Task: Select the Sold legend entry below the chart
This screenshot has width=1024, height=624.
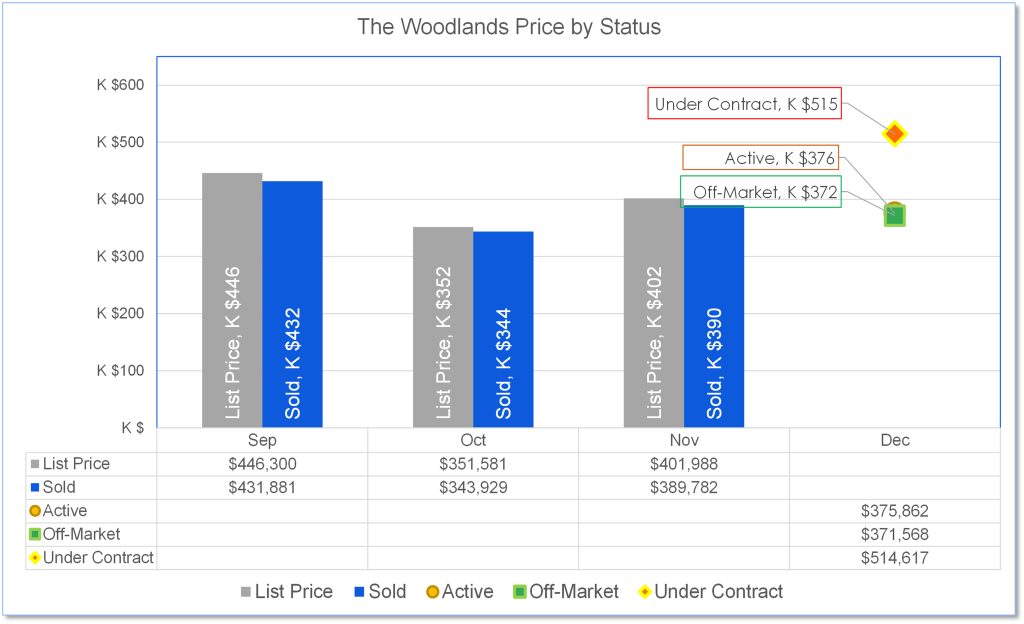Action: [x=380, y=592]
